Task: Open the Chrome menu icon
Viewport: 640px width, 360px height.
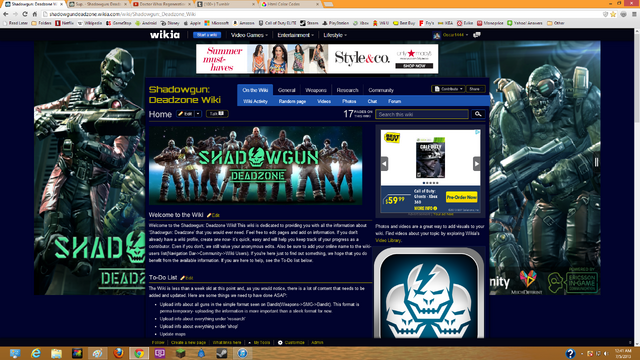Action: click(x=634, y=14)
